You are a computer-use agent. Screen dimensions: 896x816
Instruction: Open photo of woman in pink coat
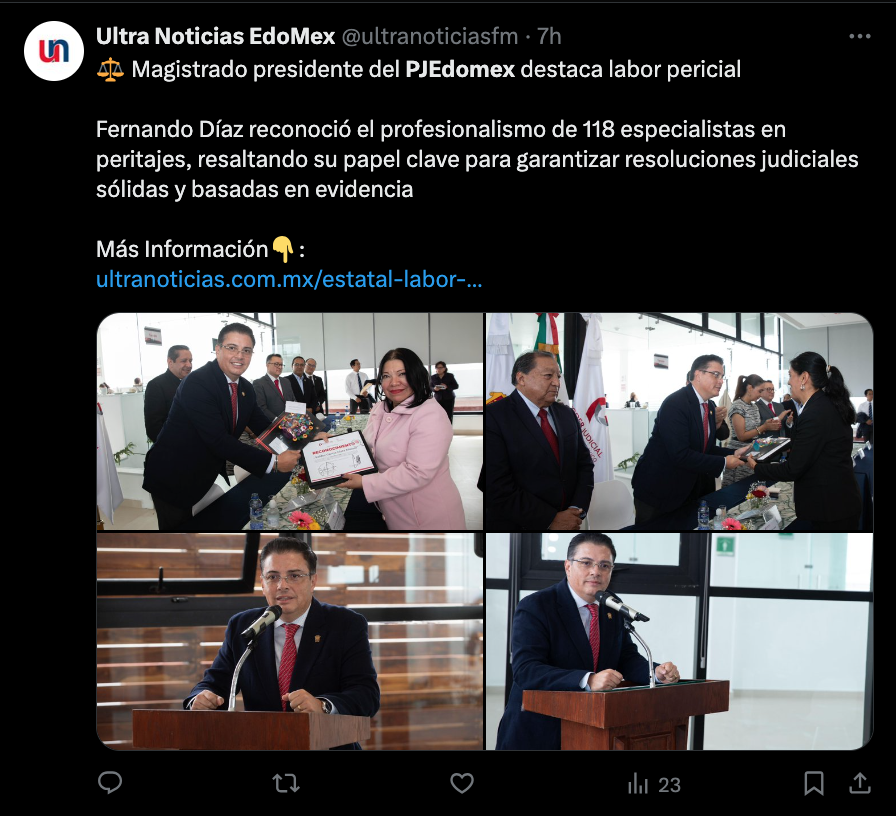[x=290, y=422]
